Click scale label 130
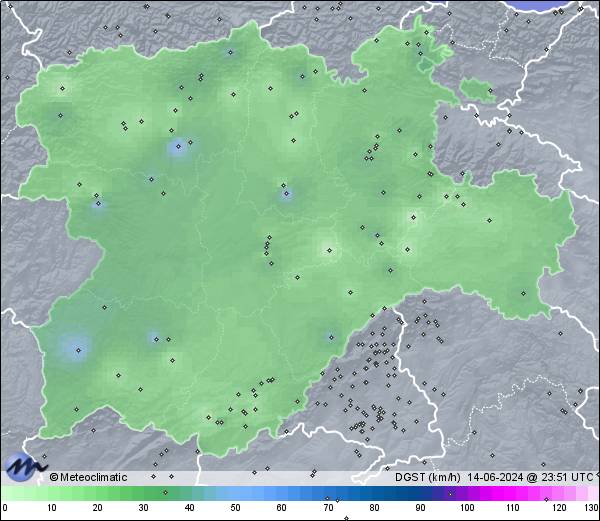600x521 pixels. point(592,508)
